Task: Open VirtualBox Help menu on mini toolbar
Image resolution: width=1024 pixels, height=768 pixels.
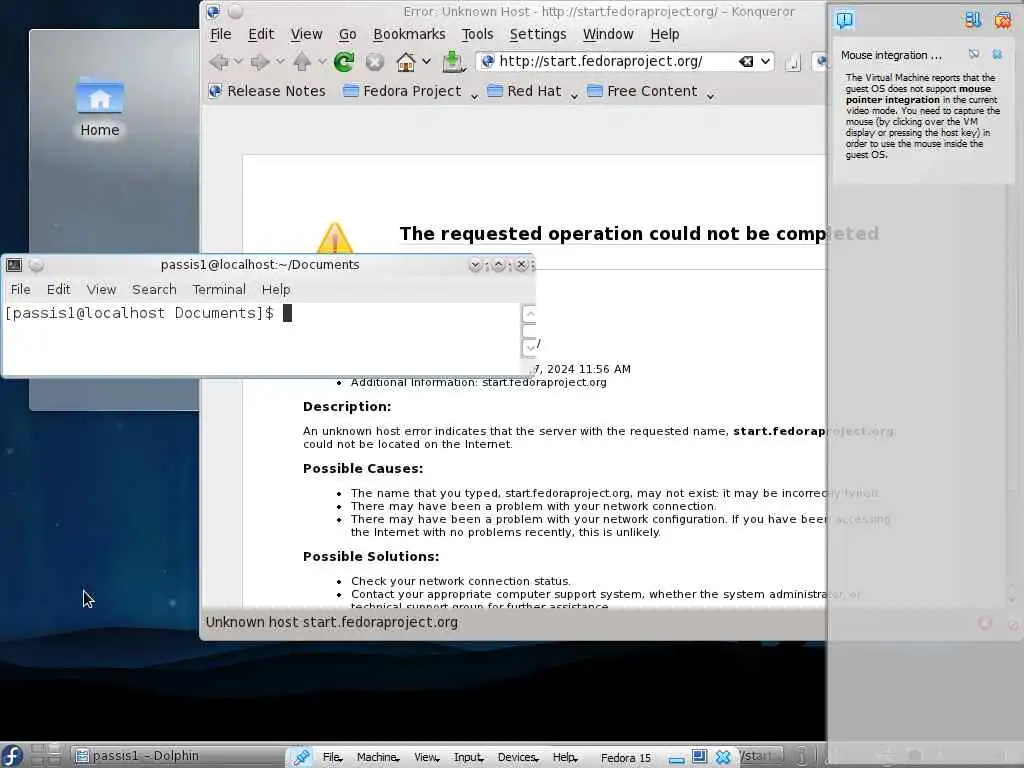Action: pyautogui.click(x=565, y=758)
